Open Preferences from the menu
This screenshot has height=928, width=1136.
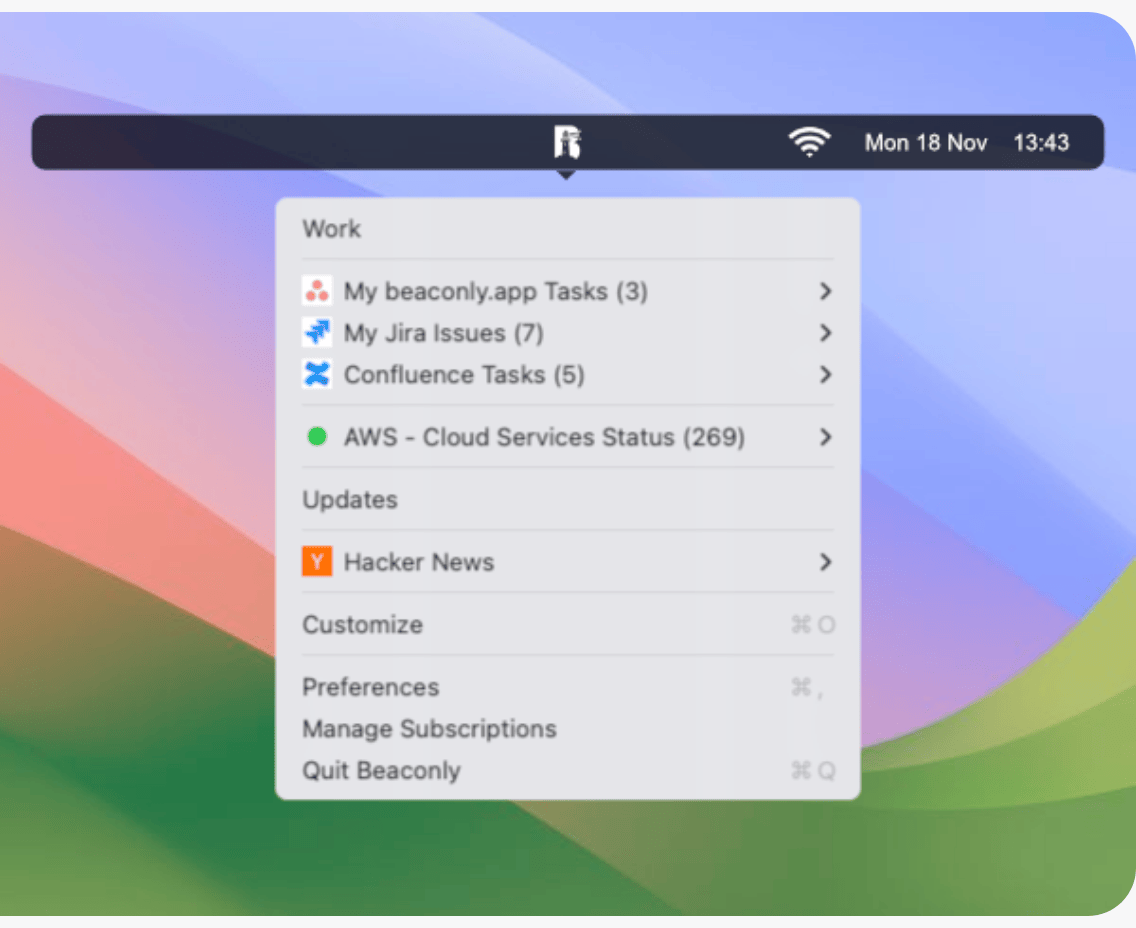click(x=371, y=687)
